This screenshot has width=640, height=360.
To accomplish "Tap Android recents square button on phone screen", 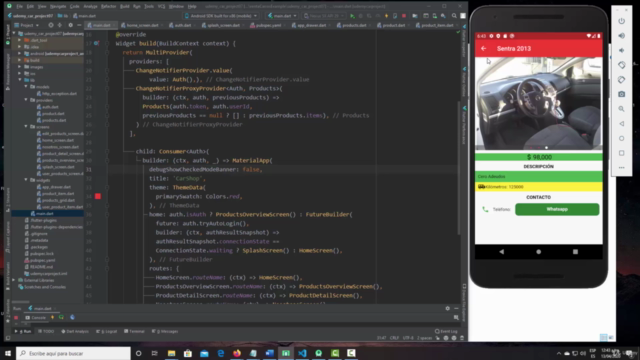I will (575, 252).
